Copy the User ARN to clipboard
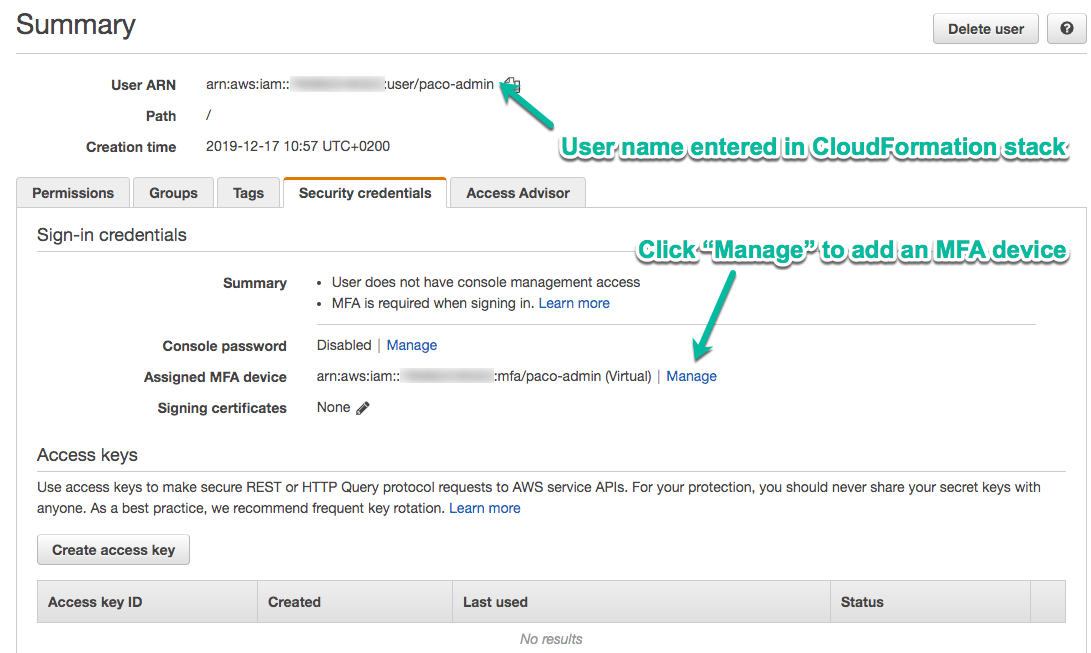Screen dimensions: 1091x653 tap(513, 85)
